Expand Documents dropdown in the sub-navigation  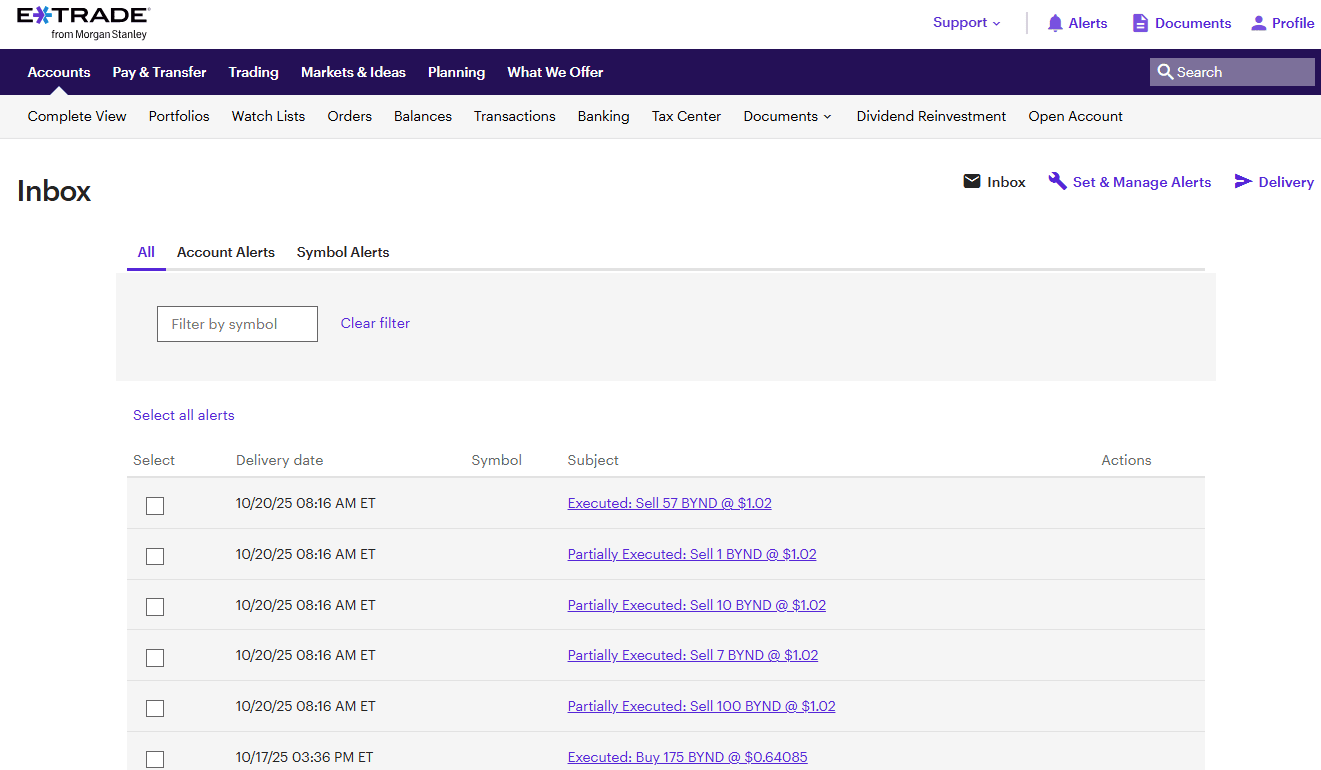pyautogui.click(x=787, y=116)
